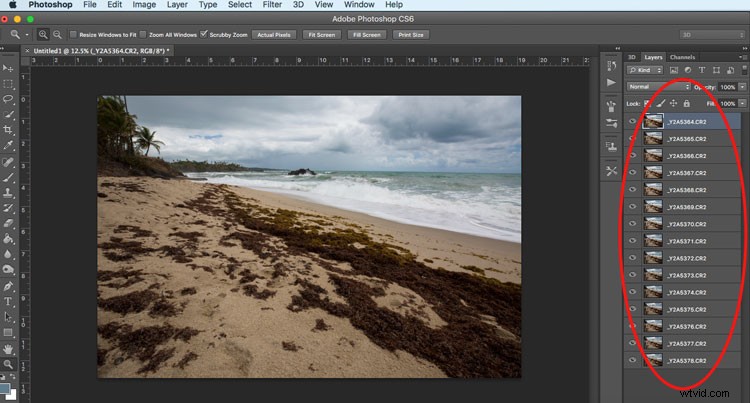Toggle the layer filtering switch

coord(744,70)
